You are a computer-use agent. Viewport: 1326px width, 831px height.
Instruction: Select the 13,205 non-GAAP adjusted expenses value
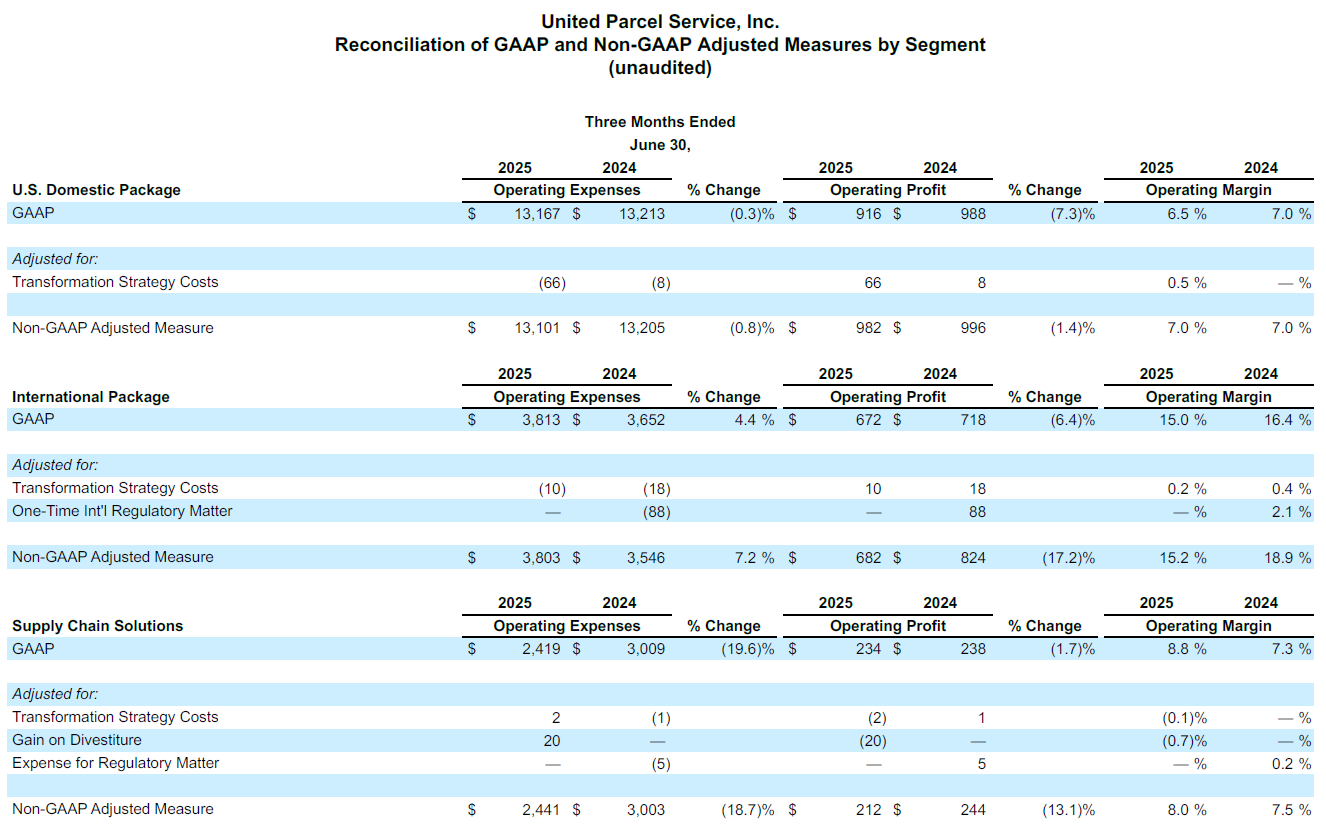[642, 328]
